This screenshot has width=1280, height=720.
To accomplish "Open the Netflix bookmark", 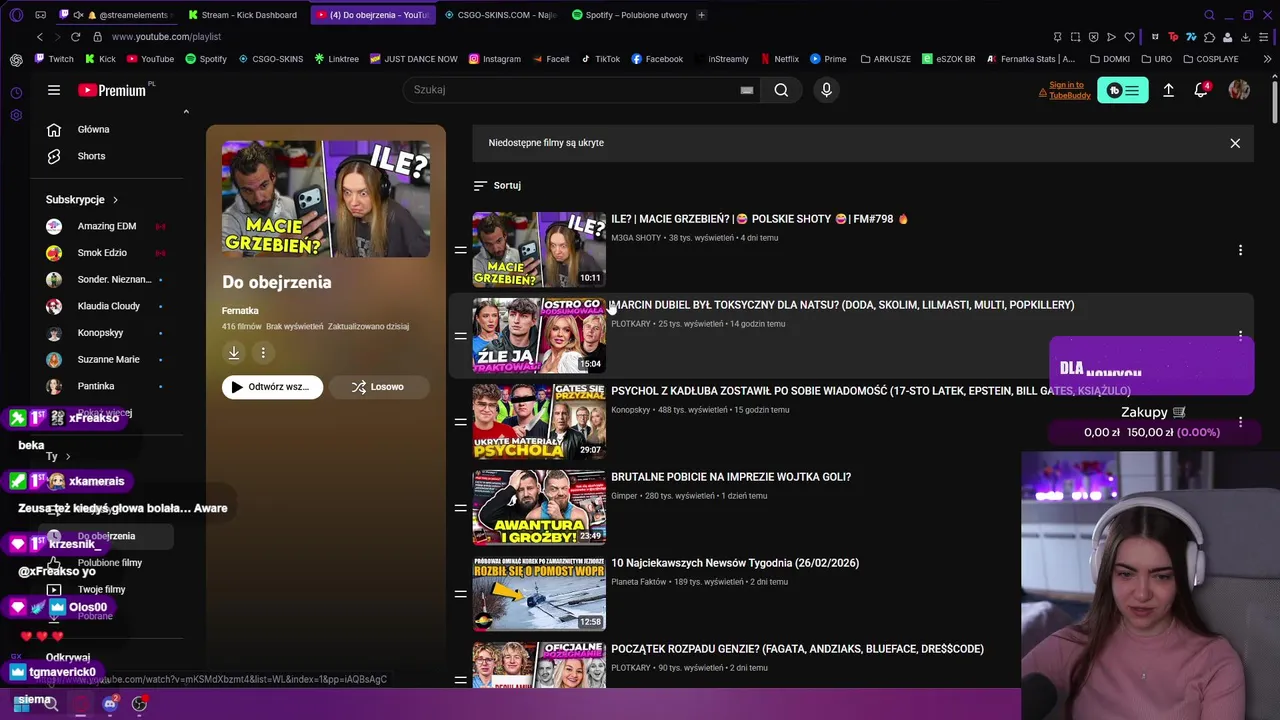I will point(780,59).
